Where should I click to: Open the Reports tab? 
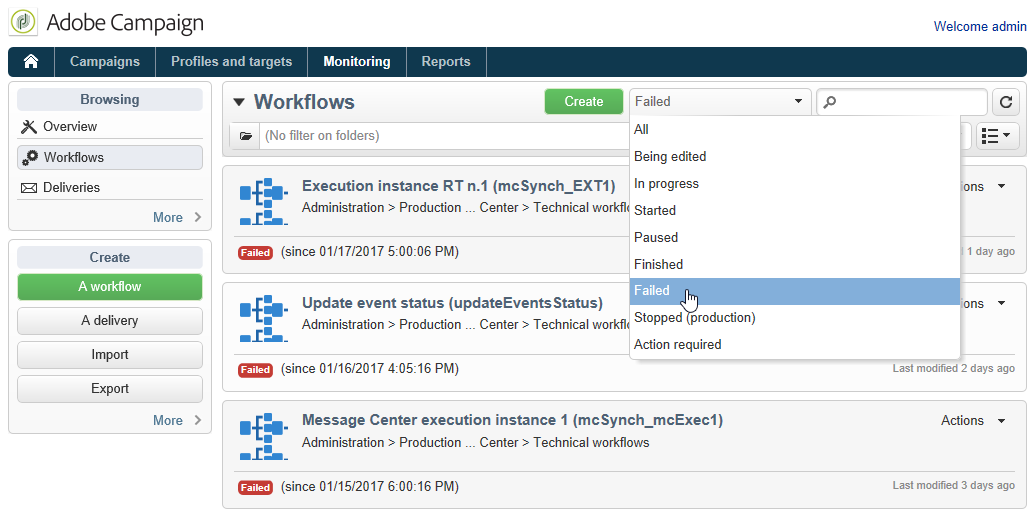pos(446,62)
